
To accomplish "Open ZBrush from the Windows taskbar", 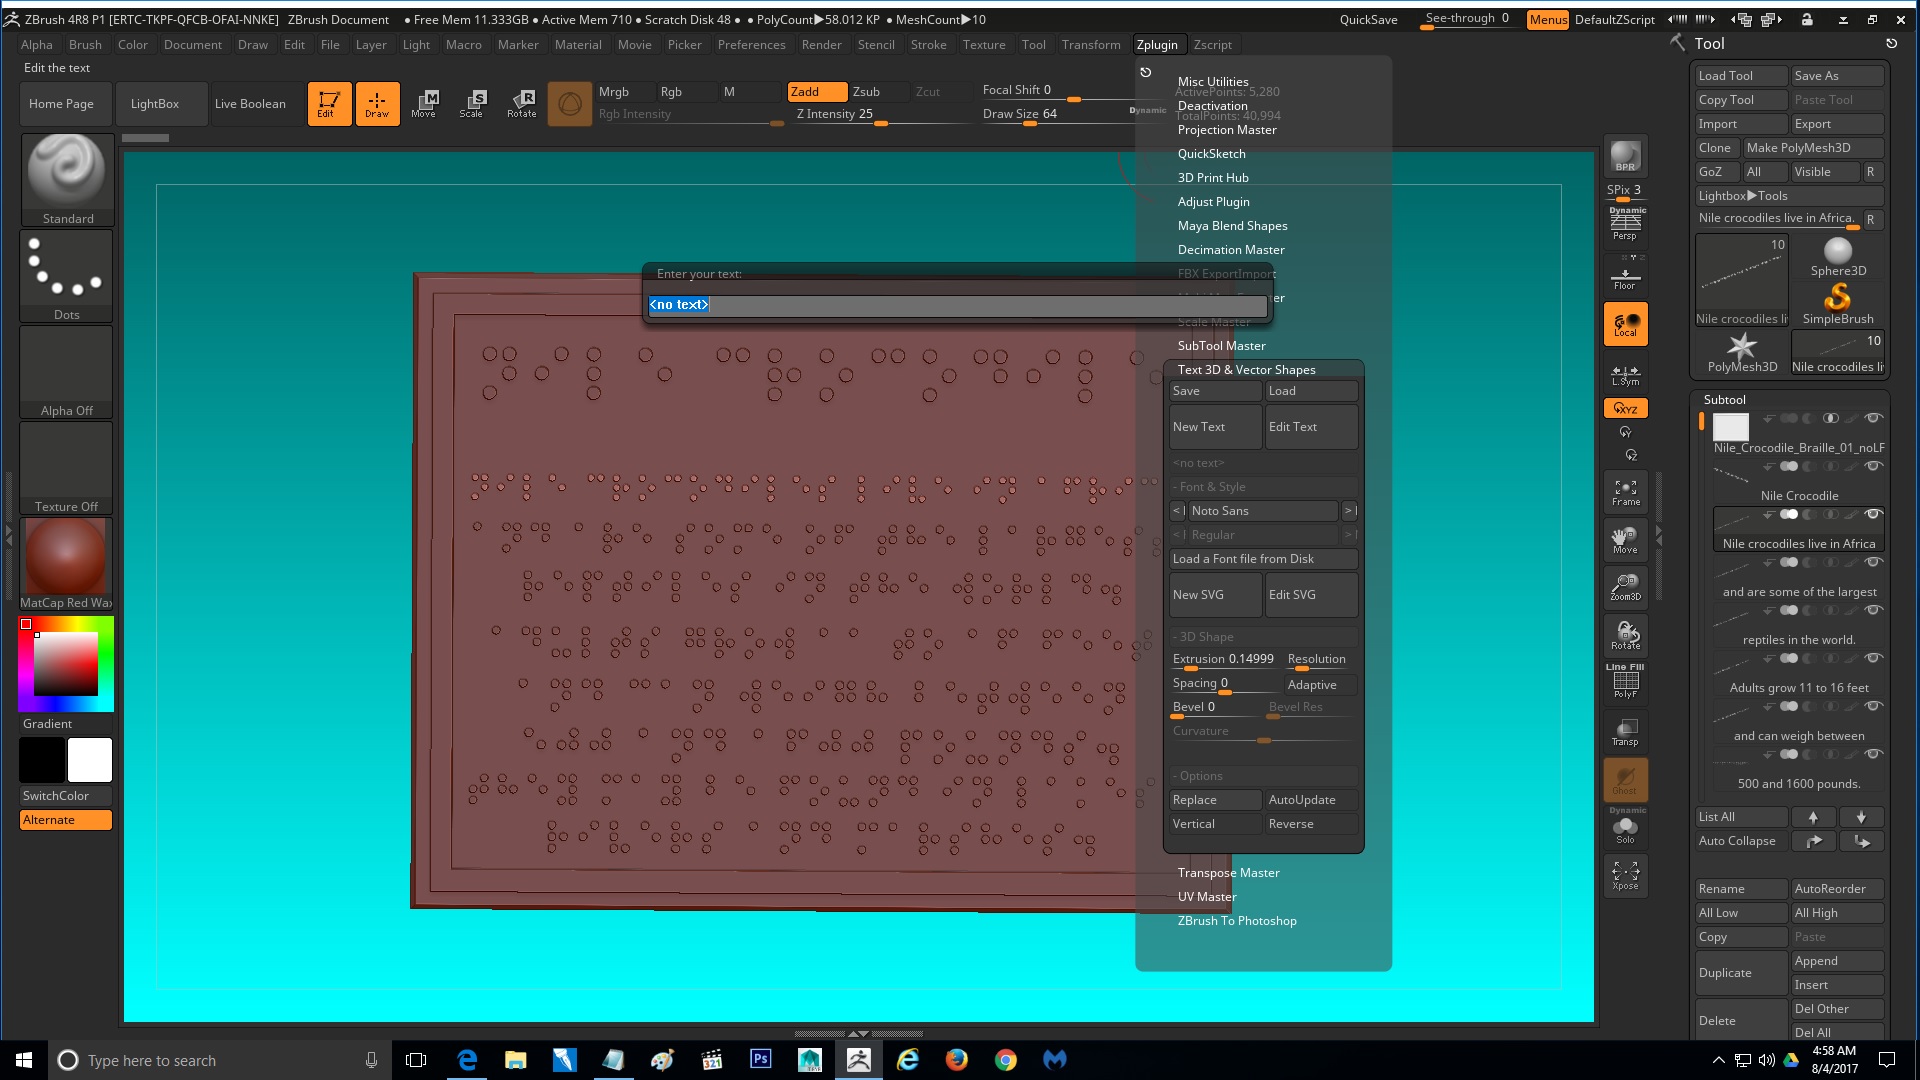I will [x=858, y=1060].
